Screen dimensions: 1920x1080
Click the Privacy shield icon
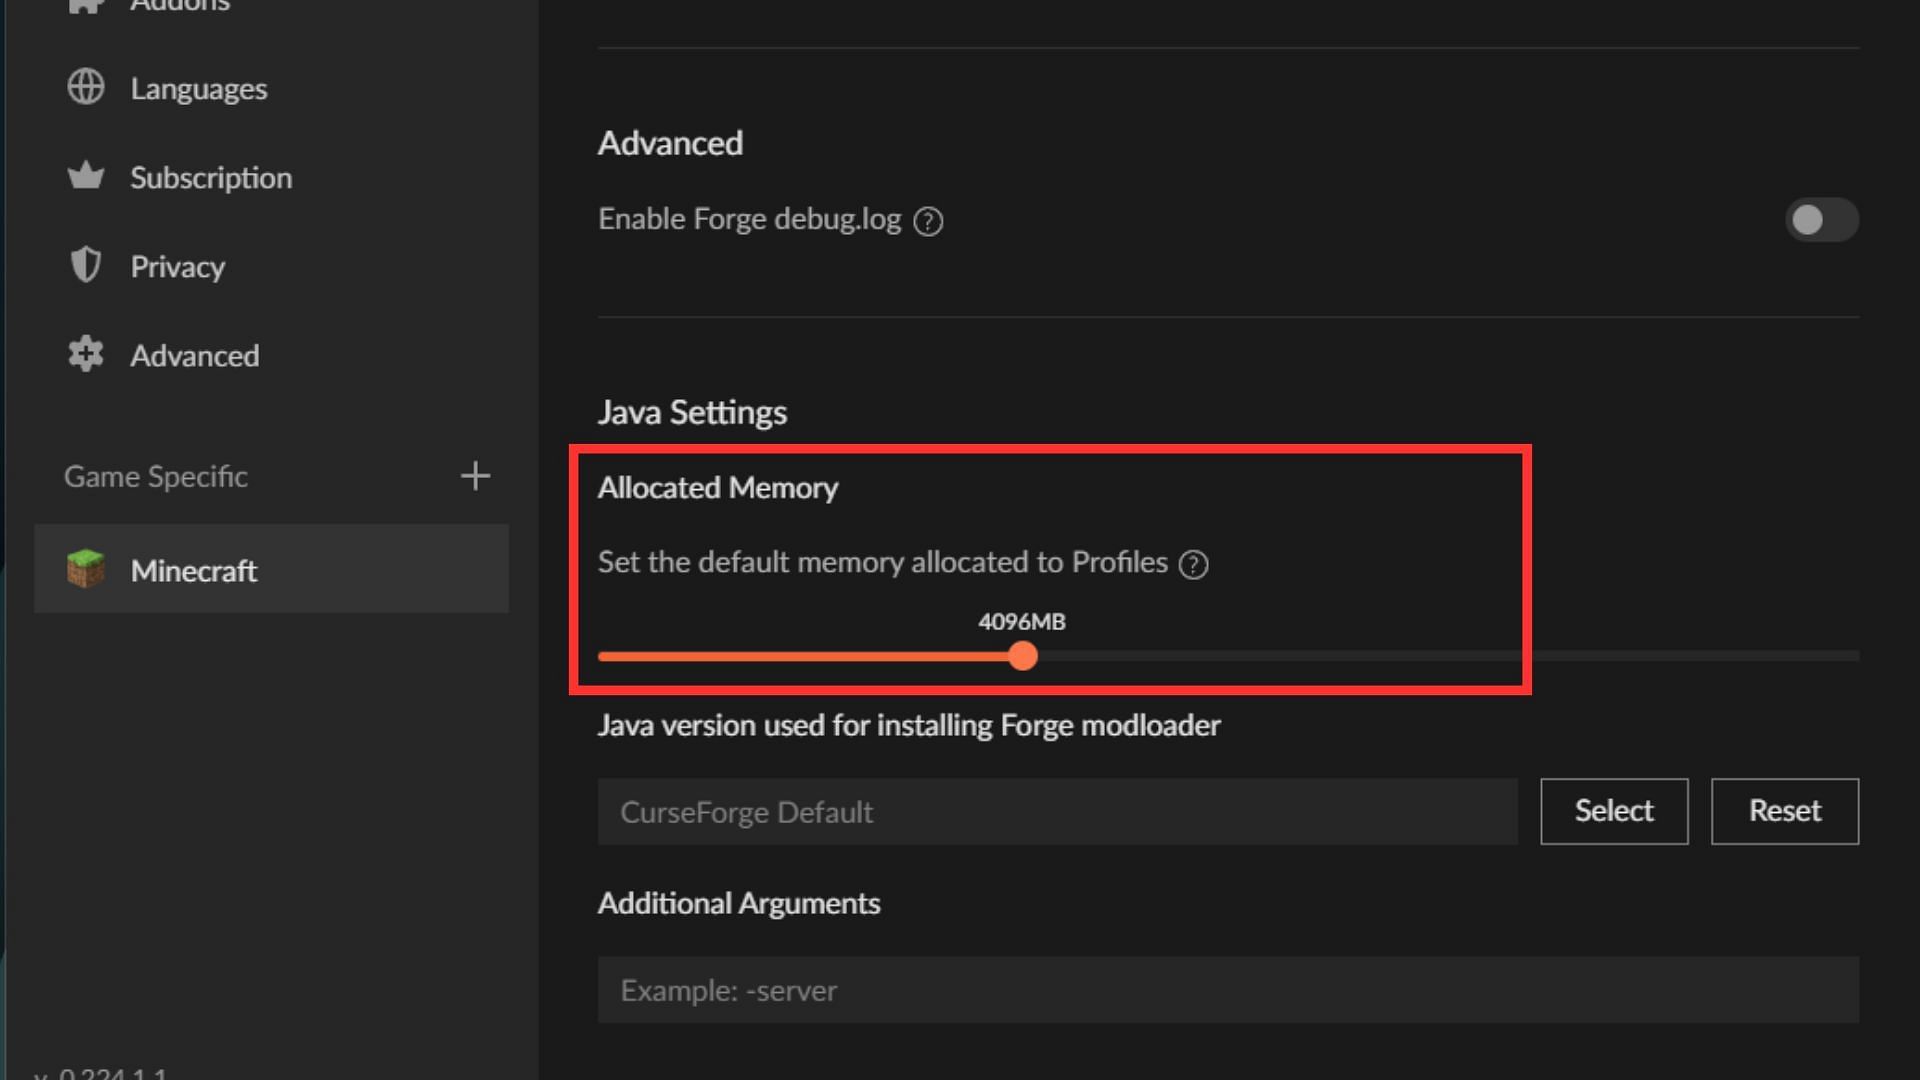point(88,265)
